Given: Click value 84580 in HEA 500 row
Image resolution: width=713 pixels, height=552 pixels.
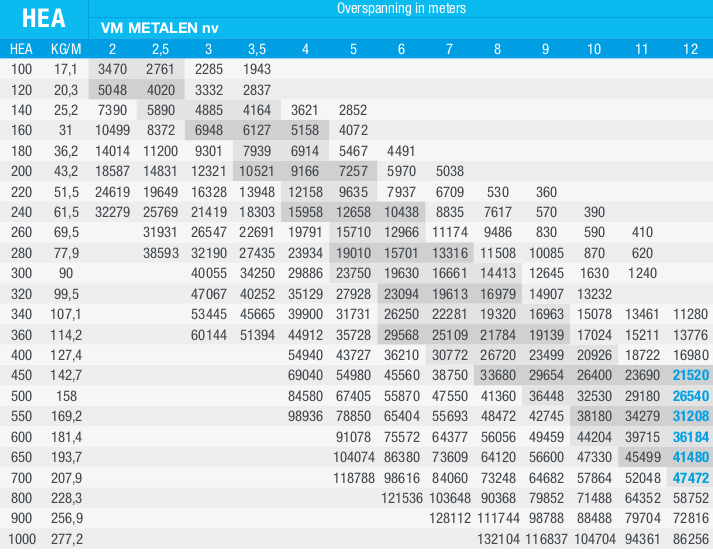Looking at the screenshot, I should (x=305, y=396).
